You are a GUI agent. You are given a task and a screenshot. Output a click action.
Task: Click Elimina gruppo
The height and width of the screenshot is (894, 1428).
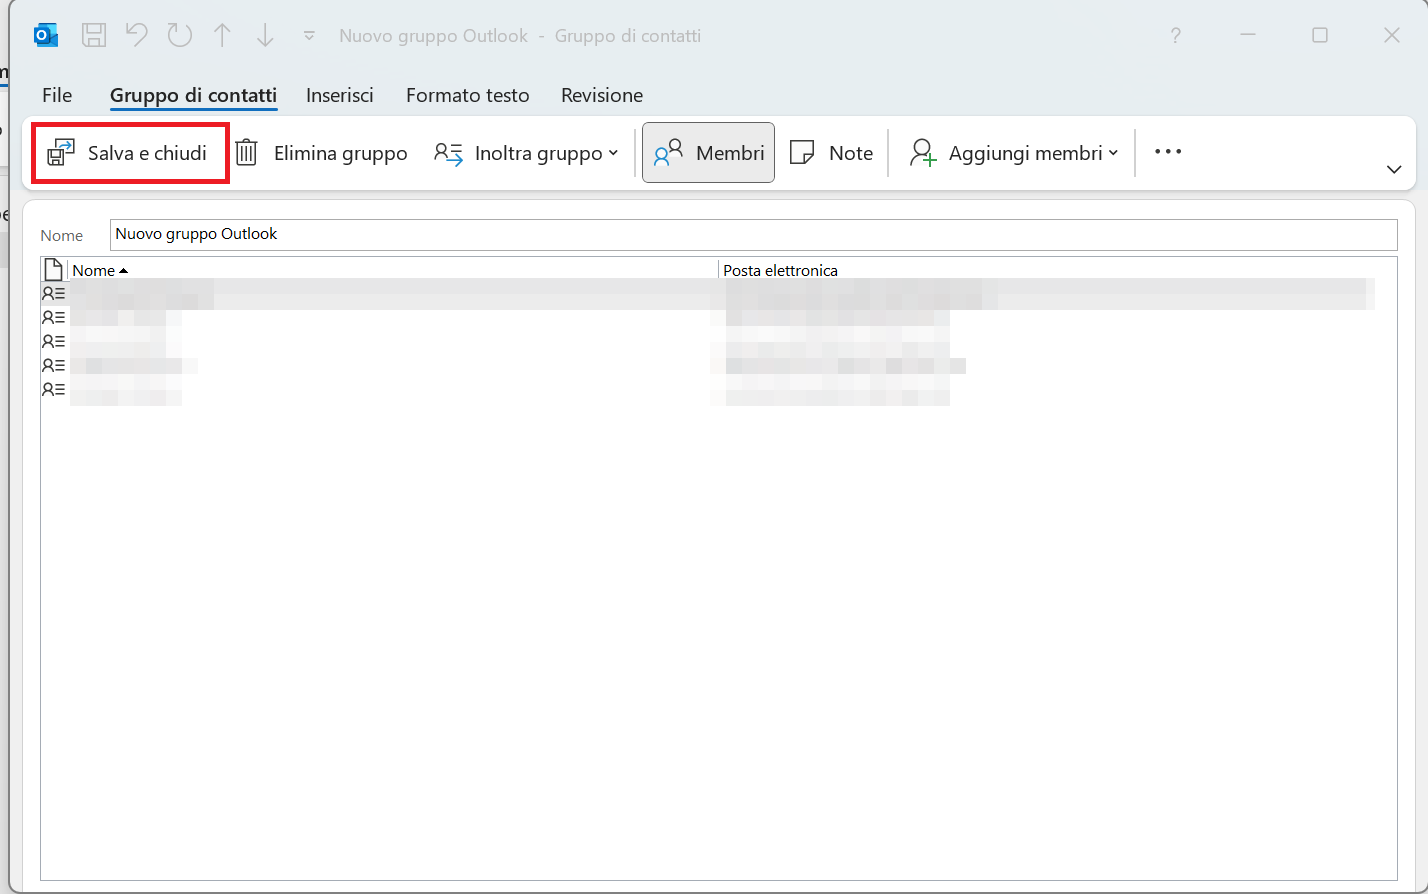pyautogui.click(x=322, y=153)
